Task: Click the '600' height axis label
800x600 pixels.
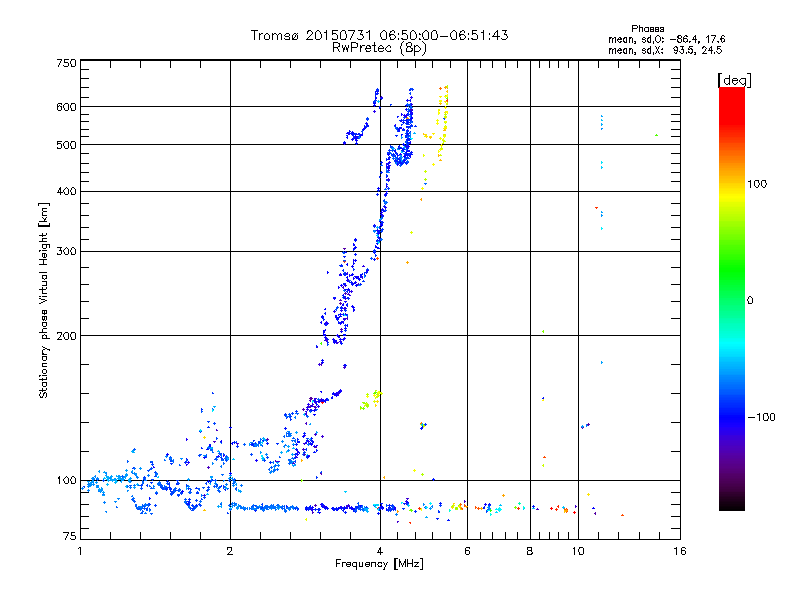Action: pos(66,107)
